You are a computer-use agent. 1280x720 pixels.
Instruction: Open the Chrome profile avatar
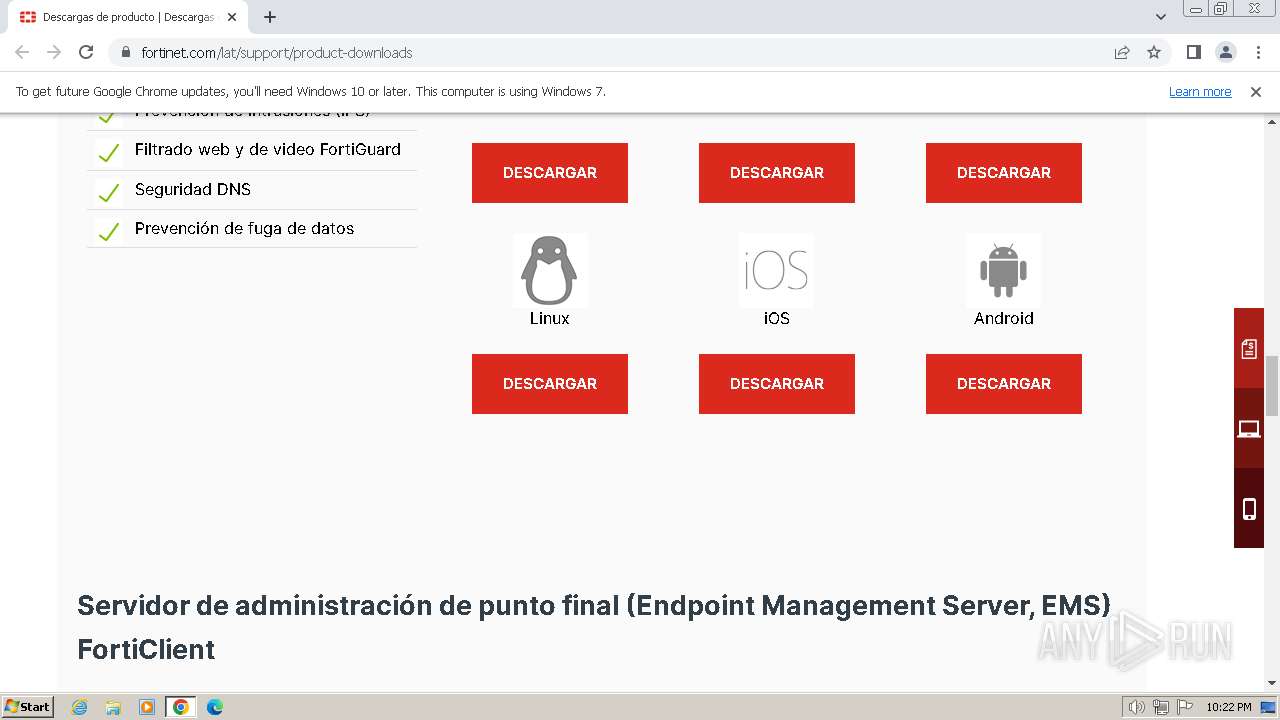(x=1225, y=52)
